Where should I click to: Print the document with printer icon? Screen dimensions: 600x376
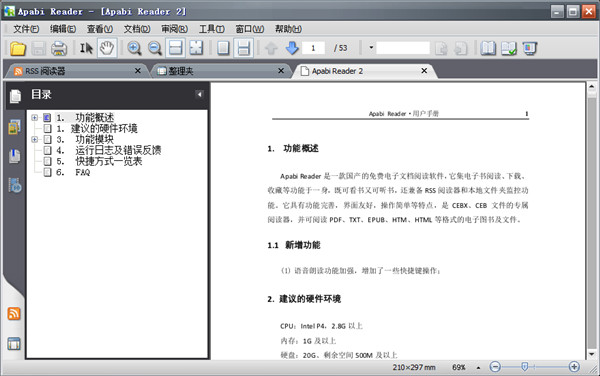coord(59,48)
